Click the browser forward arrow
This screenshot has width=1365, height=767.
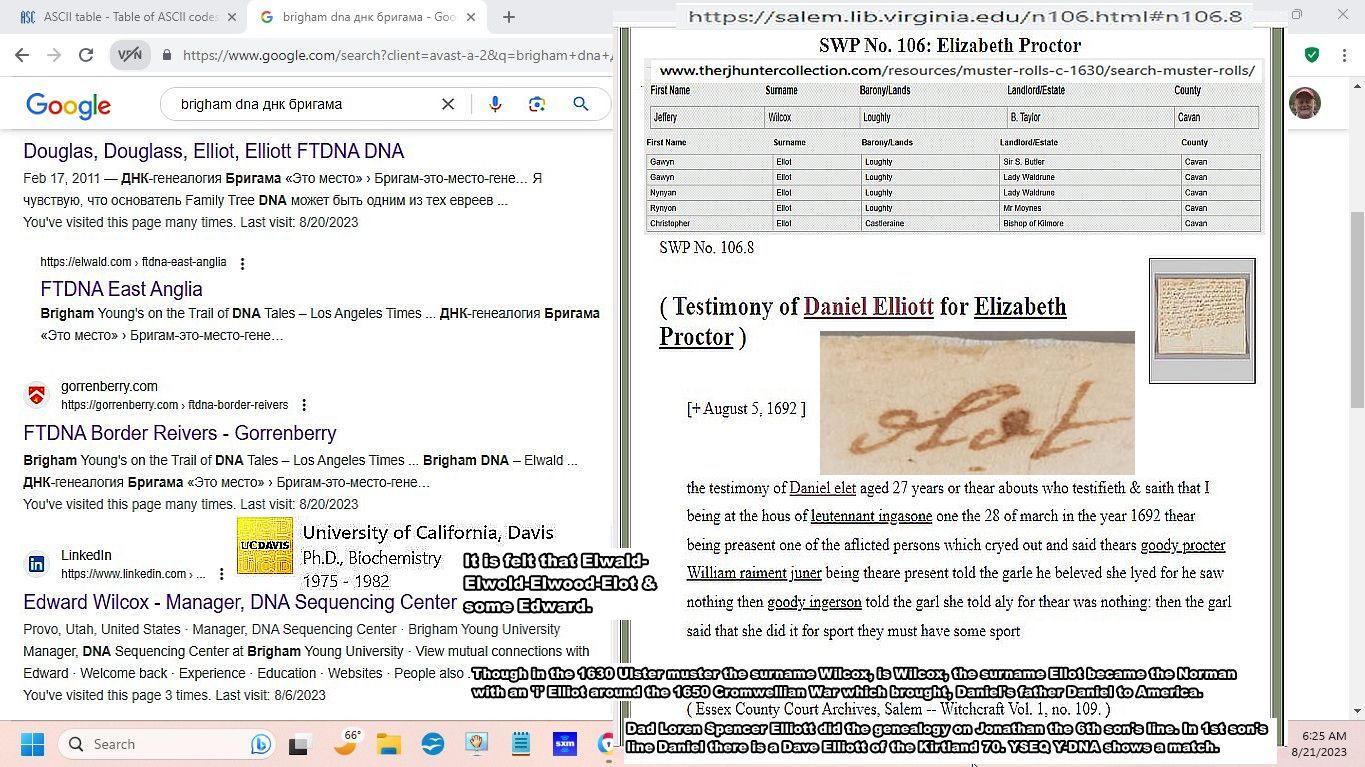[x=55, y=55]
